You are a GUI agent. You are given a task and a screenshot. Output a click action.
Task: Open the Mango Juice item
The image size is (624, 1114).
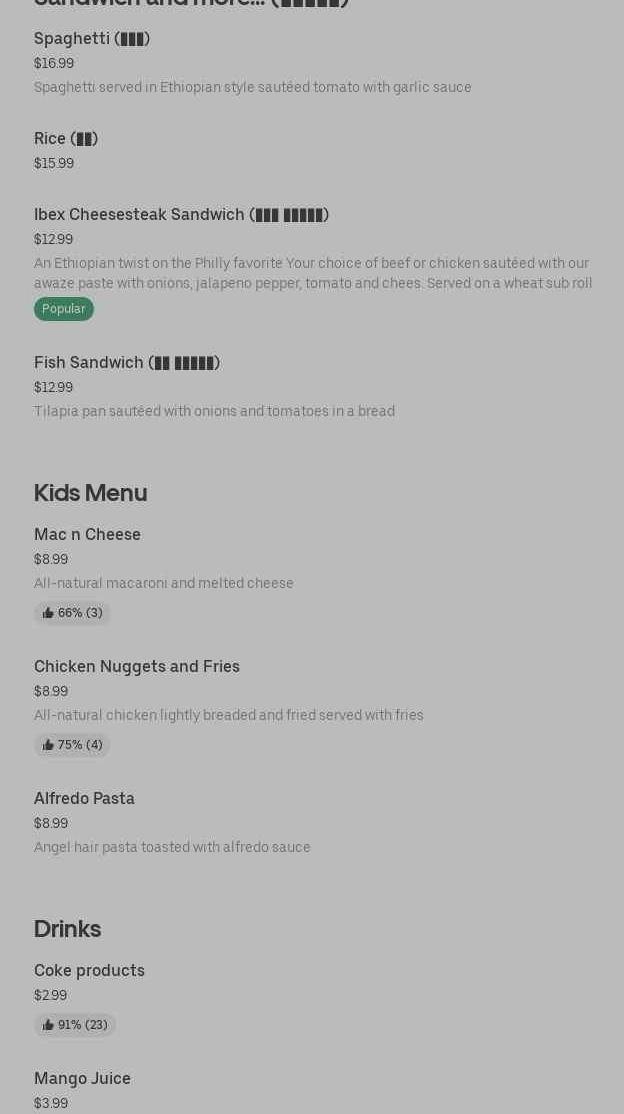[83, 1079]
